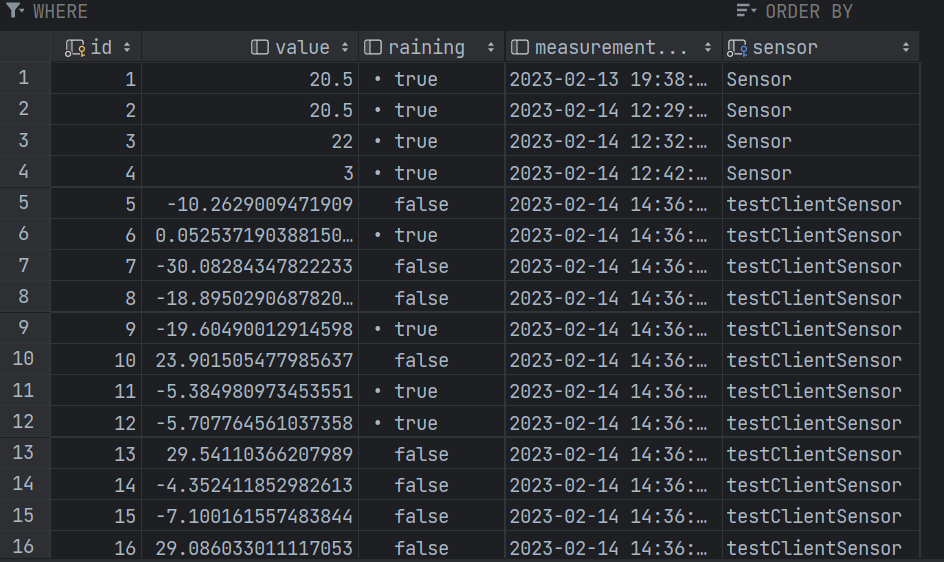This screenshot has width=944, height=562.
Task: Click the WHERE filter funnel icon
Action: (x=14, y=11)
